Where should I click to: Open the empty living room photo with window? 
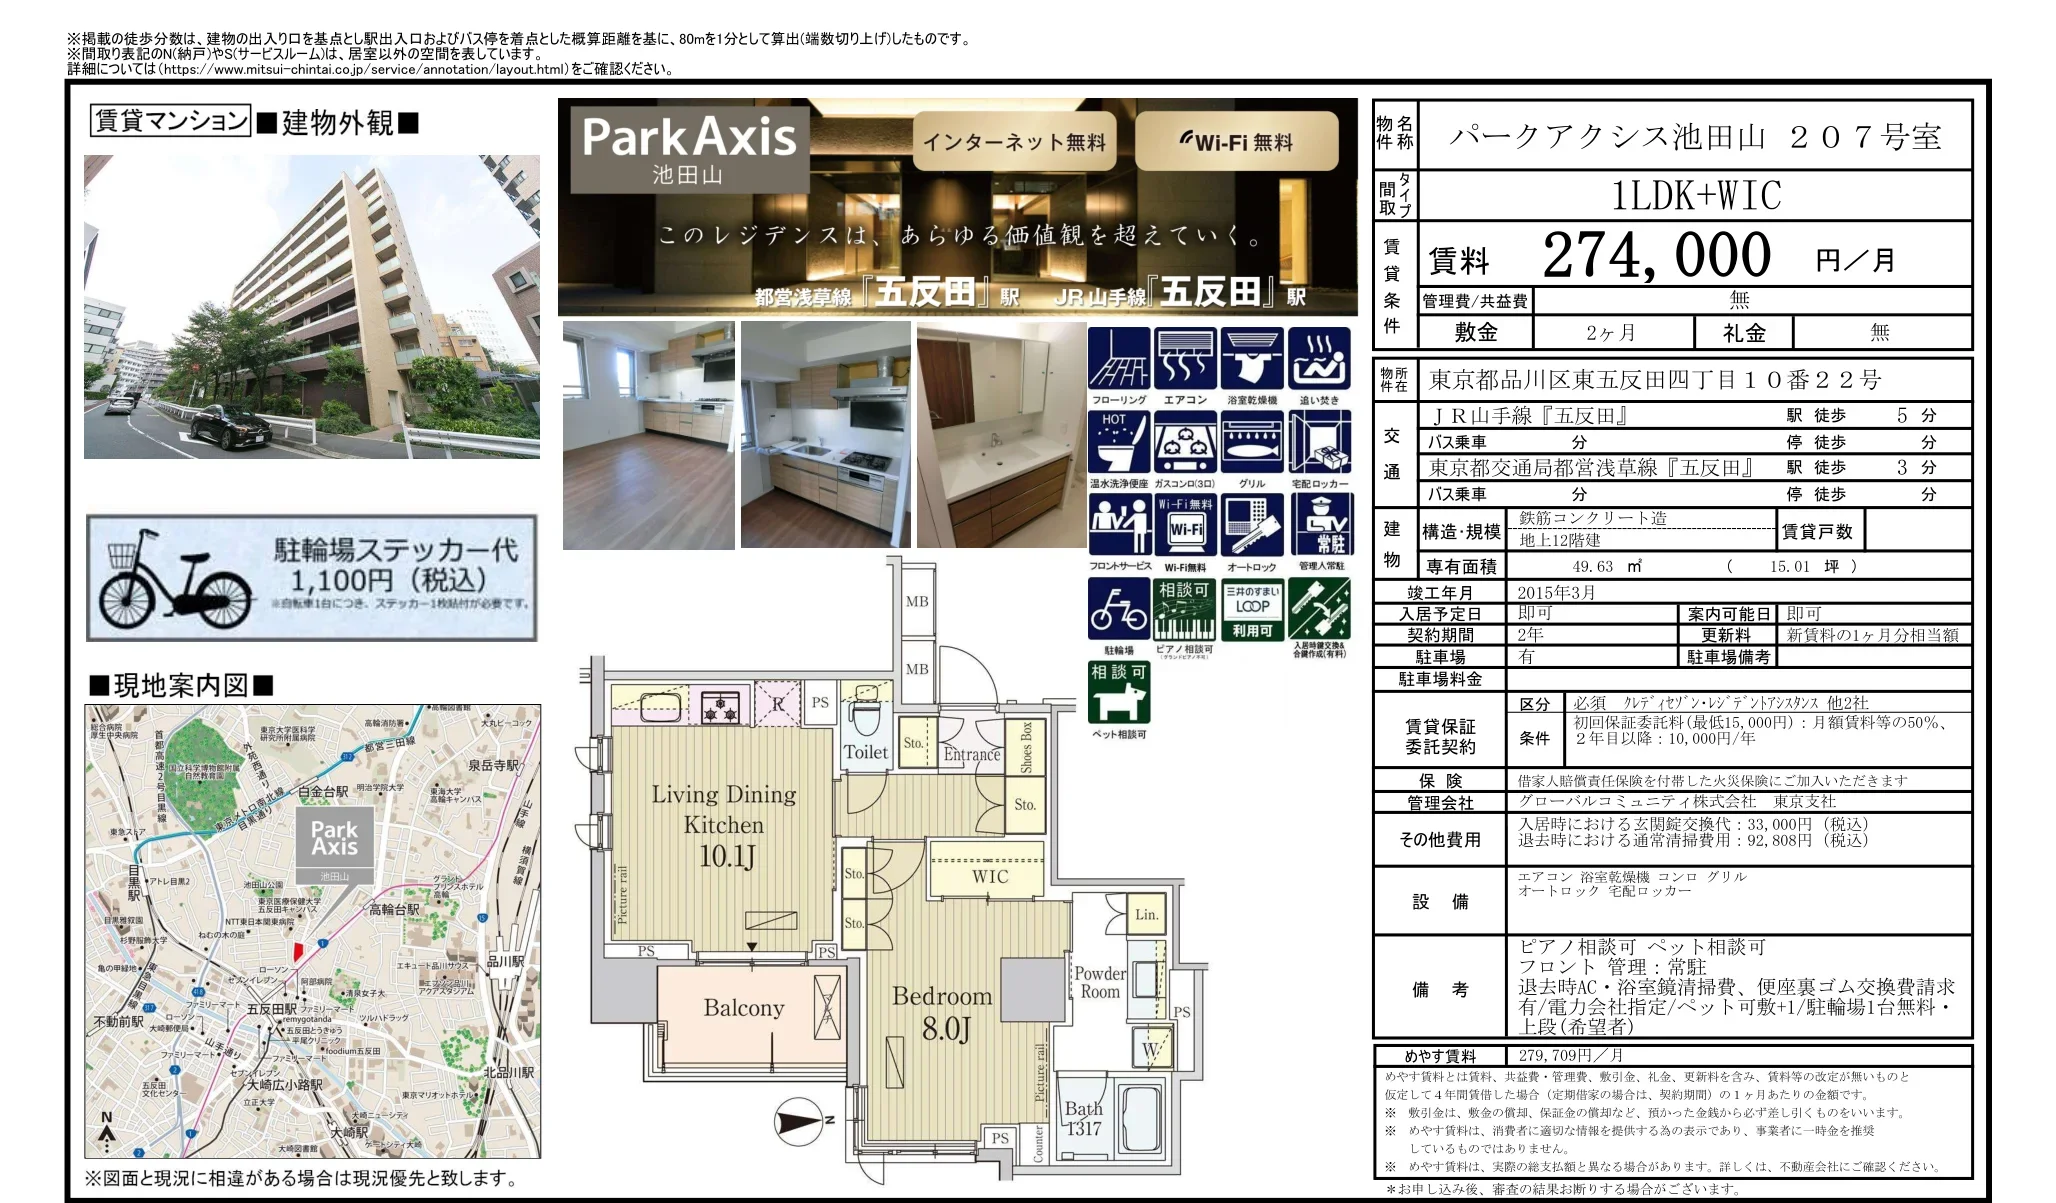click(x=649, y=435)
